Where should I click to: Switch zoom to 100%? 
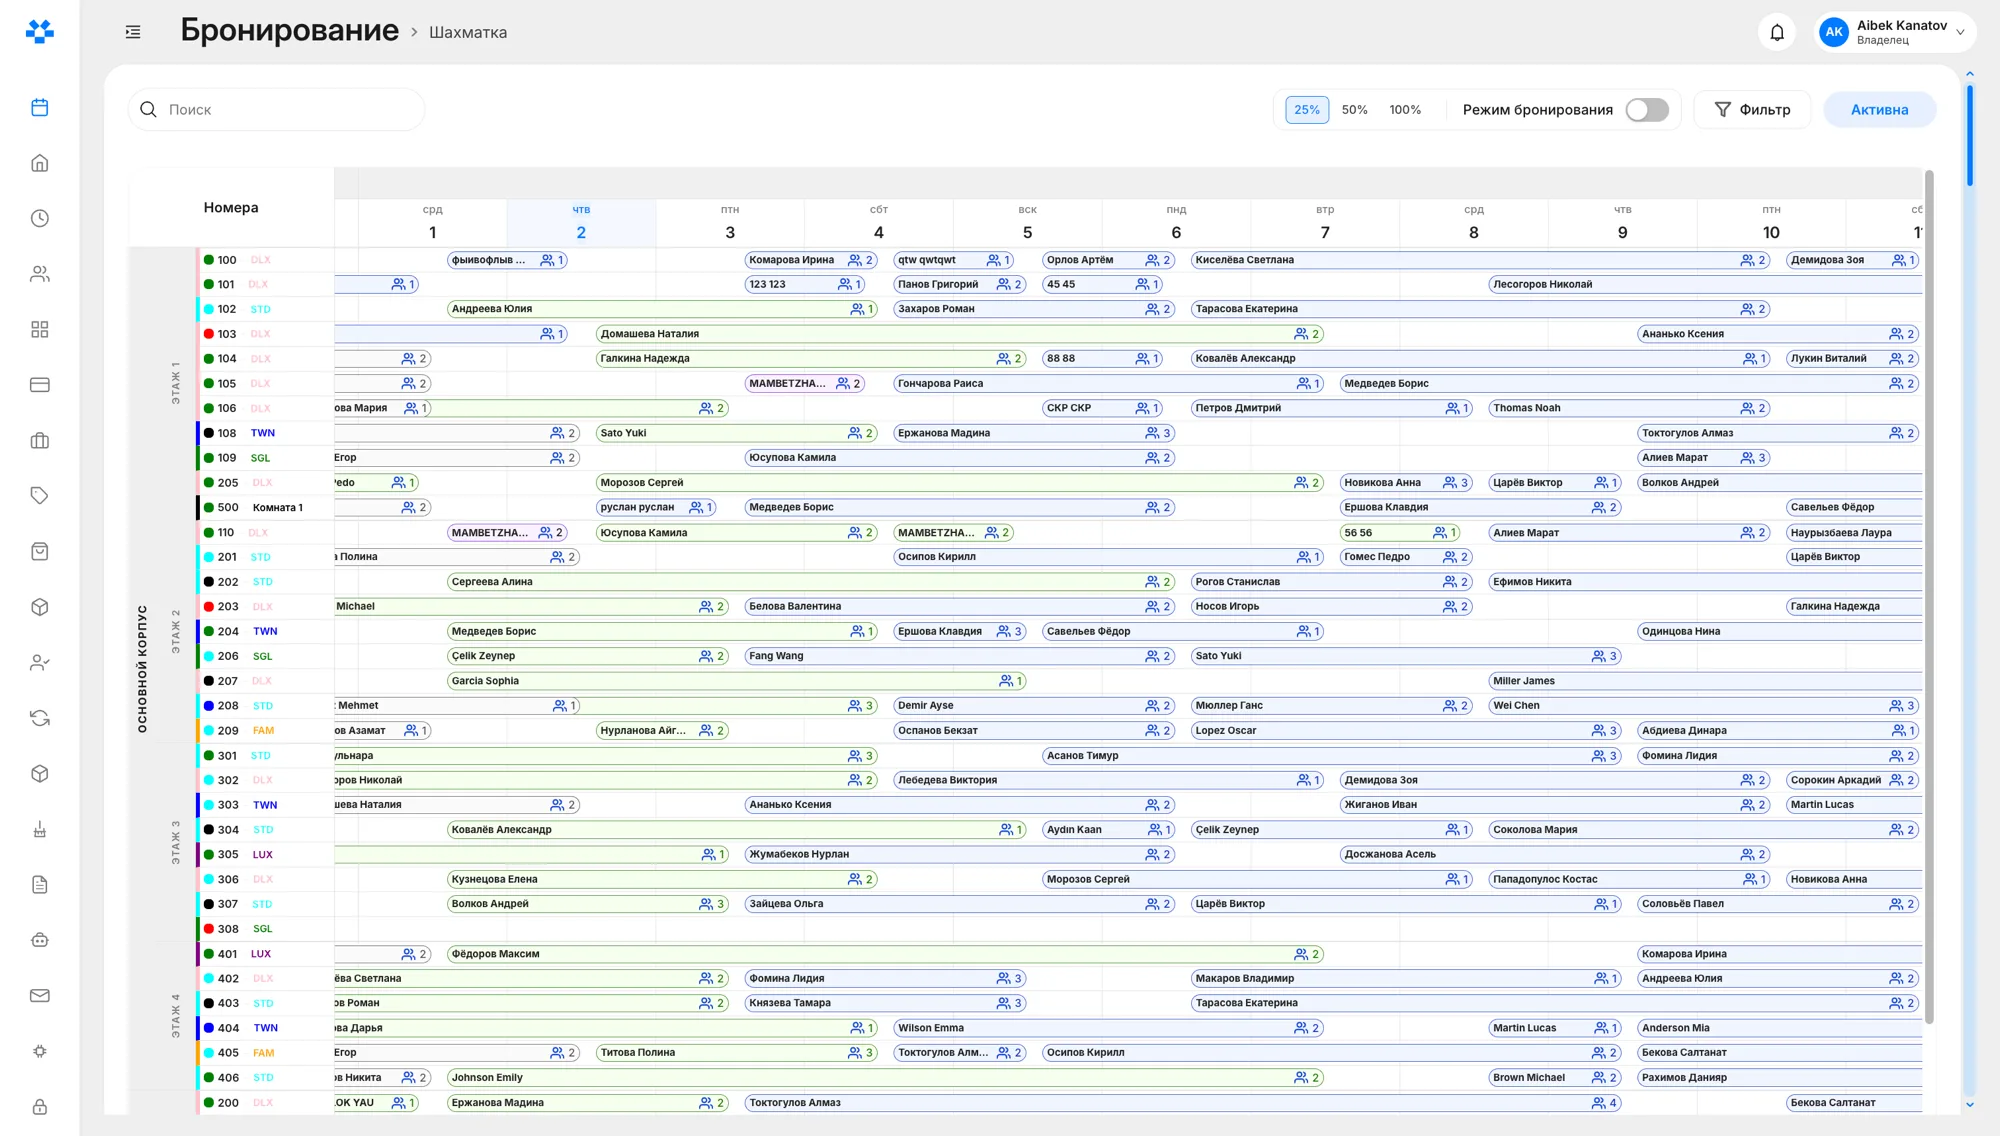(1405, 110)
